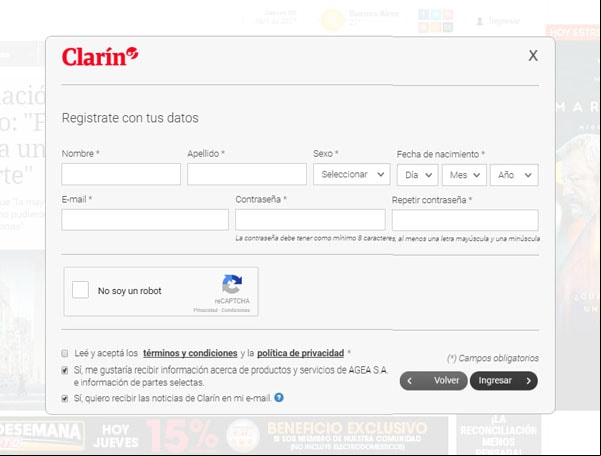Click the Nombre input field
The image size is (601, 456).
[121, 174]
